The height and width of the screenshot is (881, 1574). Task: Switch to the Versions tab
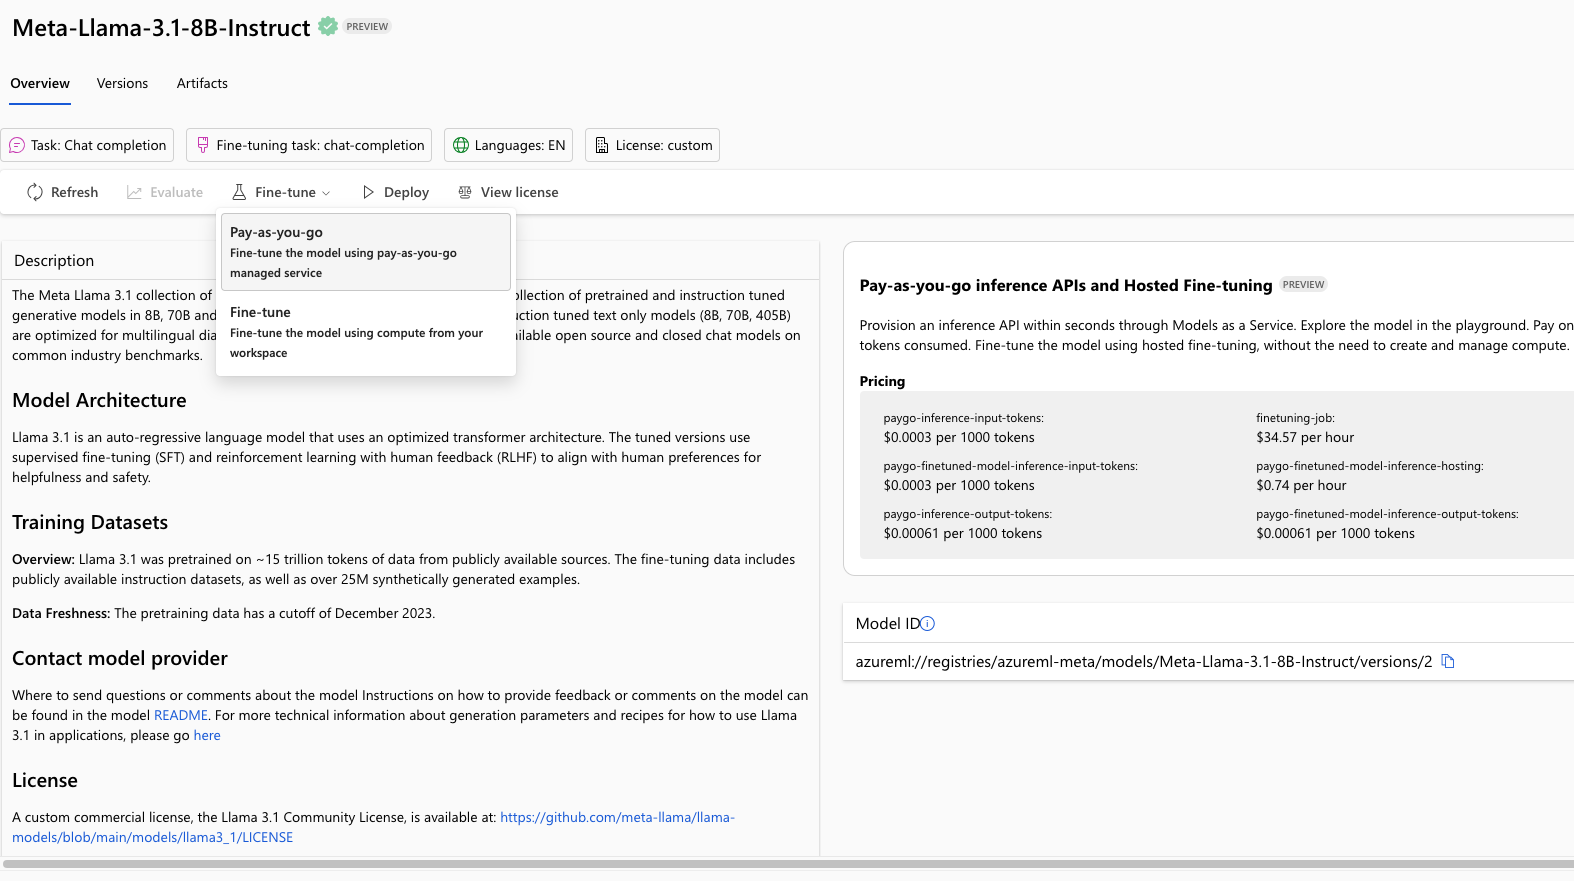[x=122, y=83]
